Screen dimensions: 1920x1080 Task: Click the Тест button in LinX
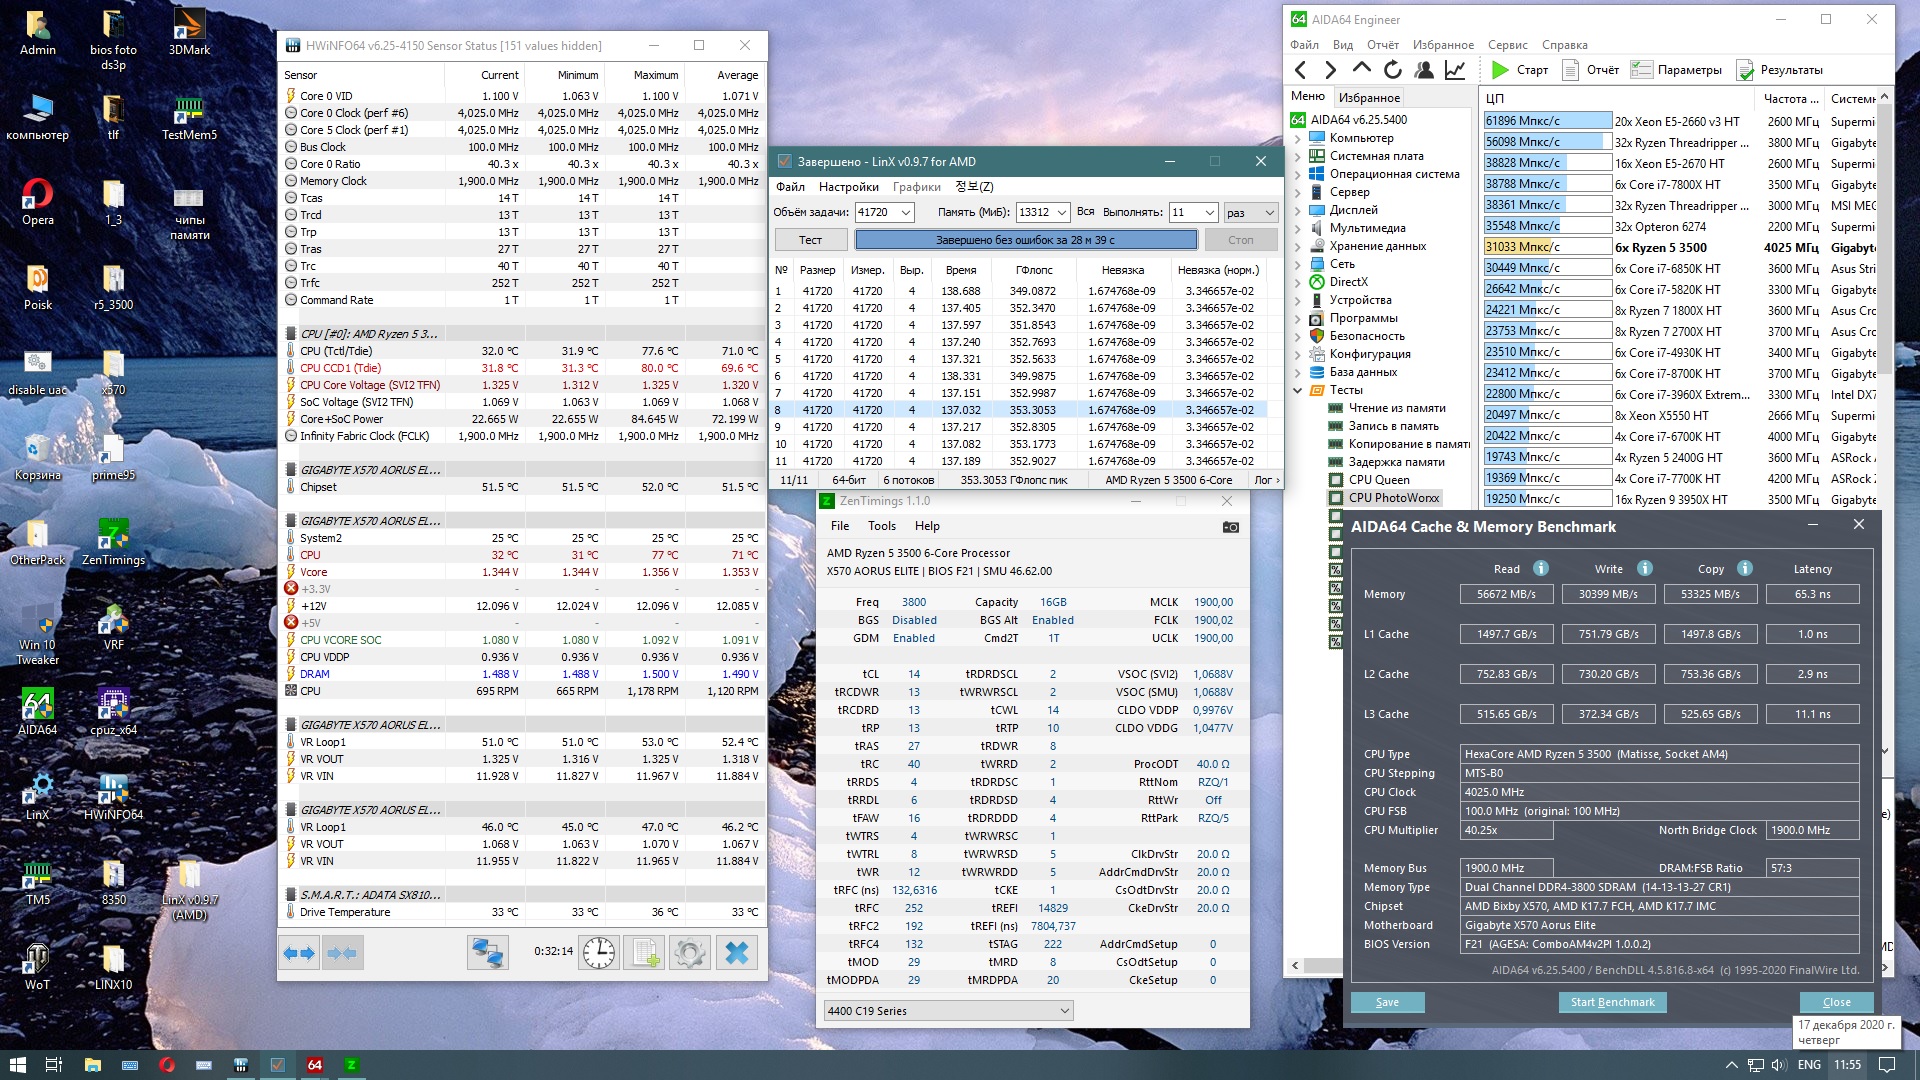coord(810,240)
